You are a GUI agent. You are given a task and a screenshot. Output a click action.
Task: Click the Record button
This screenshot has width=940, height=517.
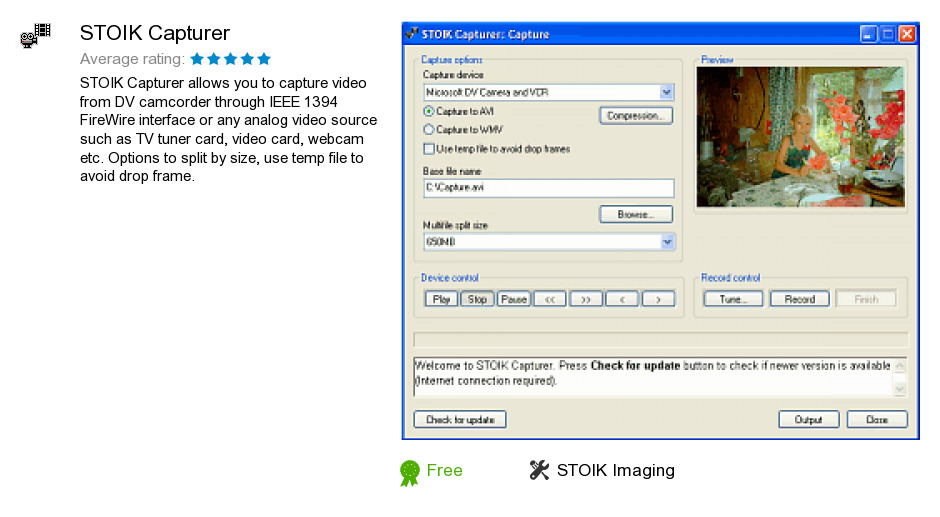pos(800,299)
